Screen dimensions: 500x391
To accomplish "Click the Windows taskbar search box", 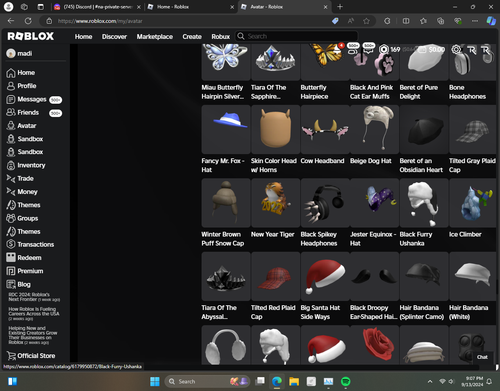I will tap(207, 381).
